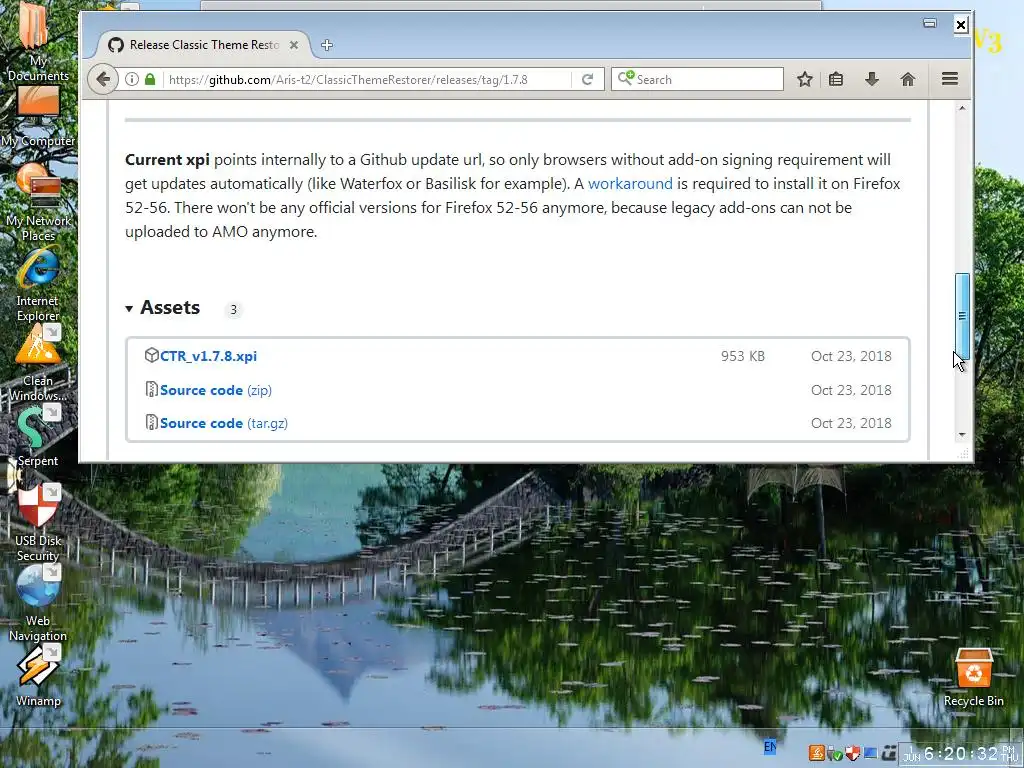Select the Recycle Bin icon

[x=974, y=677]
